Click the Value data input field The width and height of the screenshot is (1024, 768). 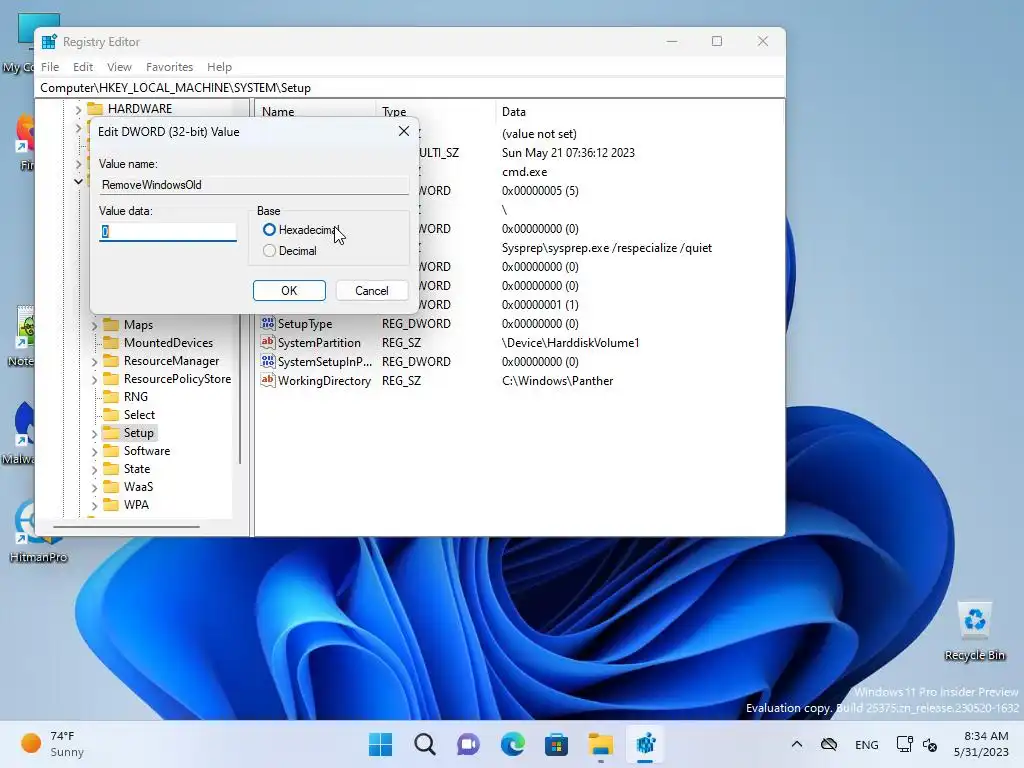tap(168, 232)
